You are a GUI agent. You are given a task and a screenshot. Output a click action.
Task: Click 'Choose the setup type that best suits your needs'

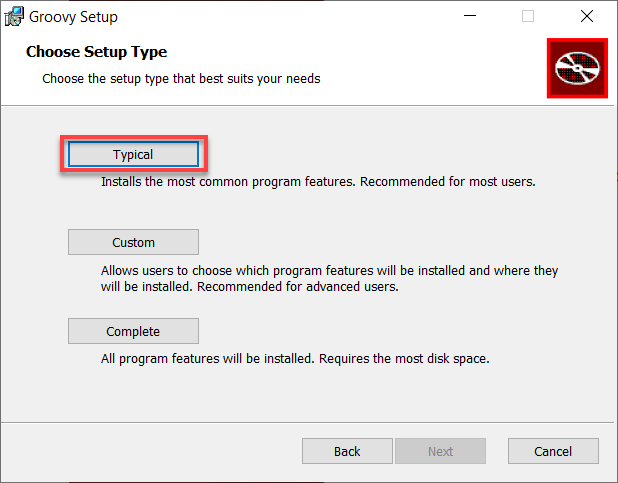coord(181,79)
